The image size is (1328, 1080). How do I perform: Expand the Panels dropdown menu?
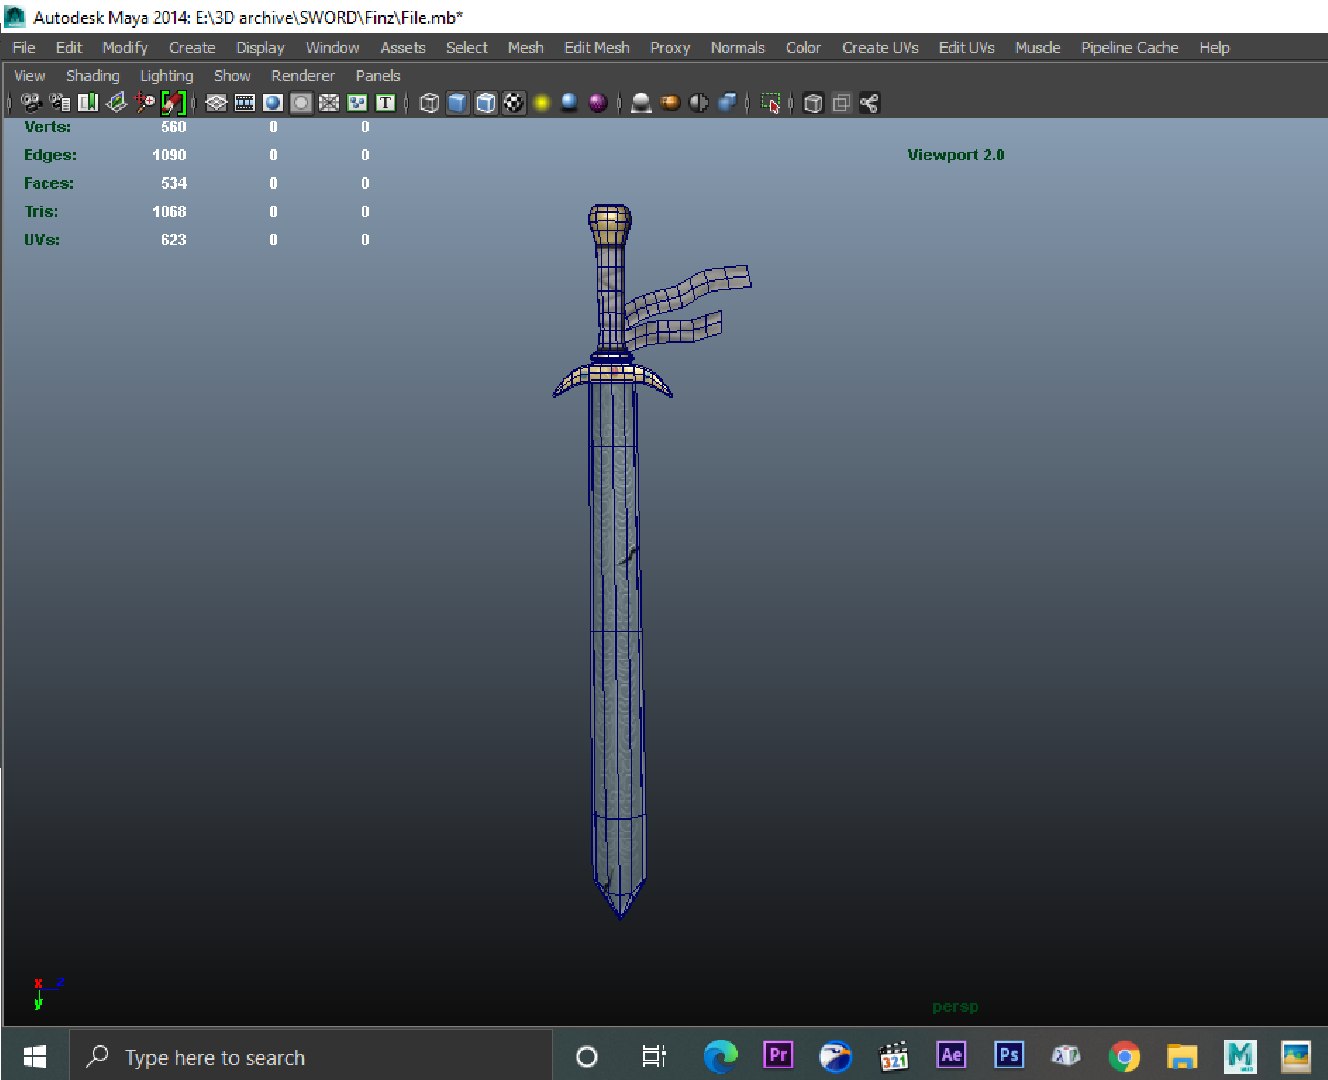point(377,76)
